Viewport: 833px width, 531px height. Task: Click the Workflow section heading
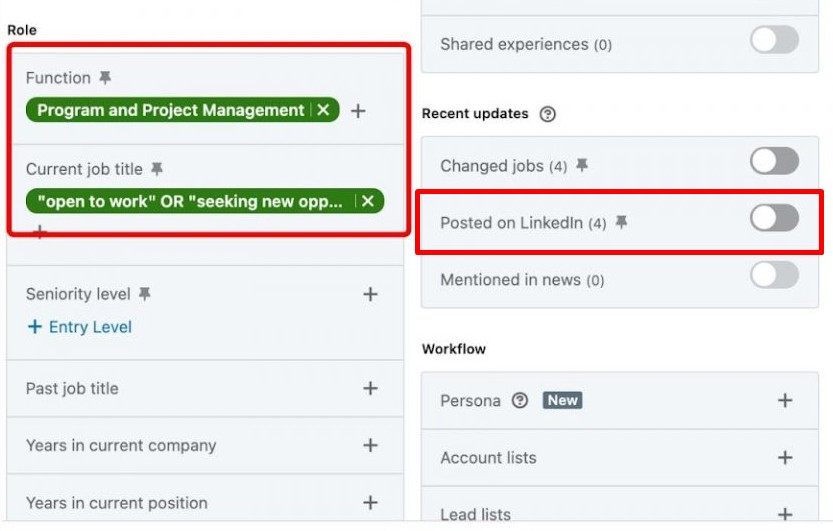tap(454, 349)
